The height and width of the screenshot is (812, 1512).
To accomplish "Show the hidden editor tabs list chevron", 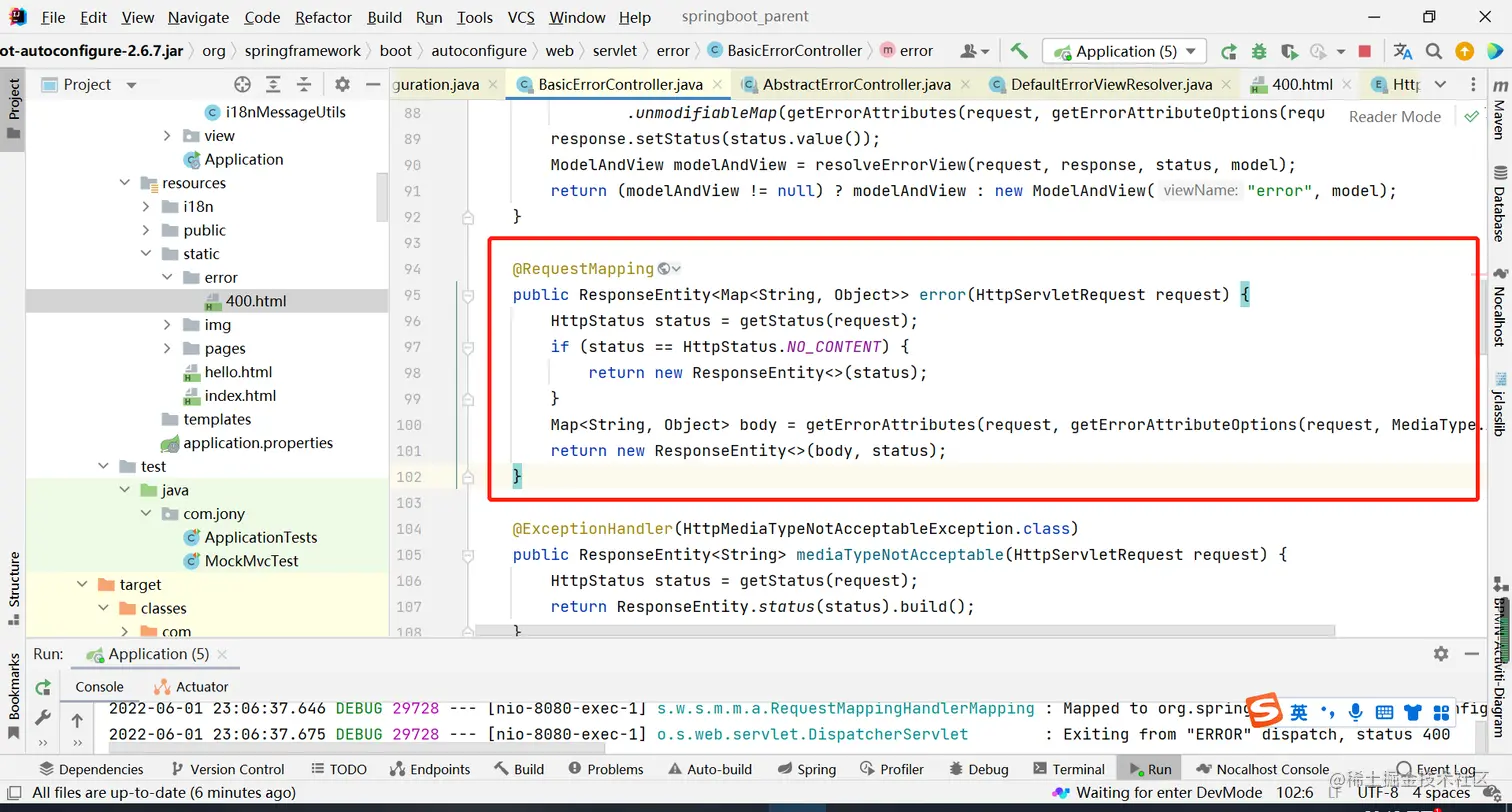I will [x=1440, y=85].
